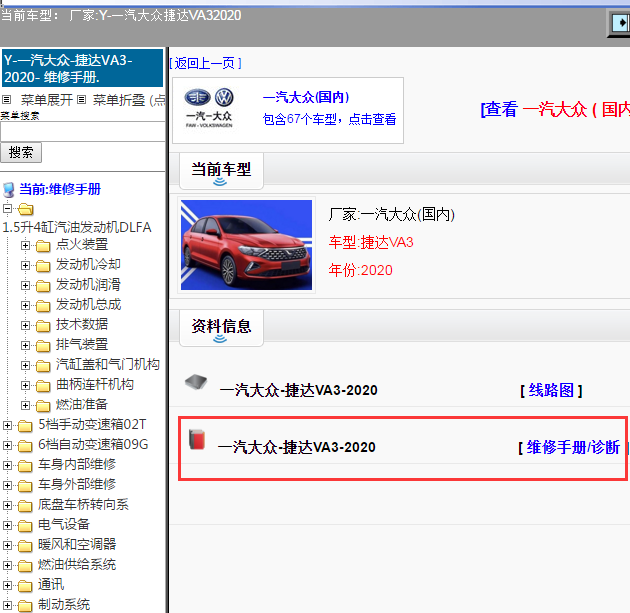The width and height of the screenshot is (630, 613).
Task: Click the root folder icon above 1.5升4缸汽油发动机DLFA
Action: click(x=26, y=209)
